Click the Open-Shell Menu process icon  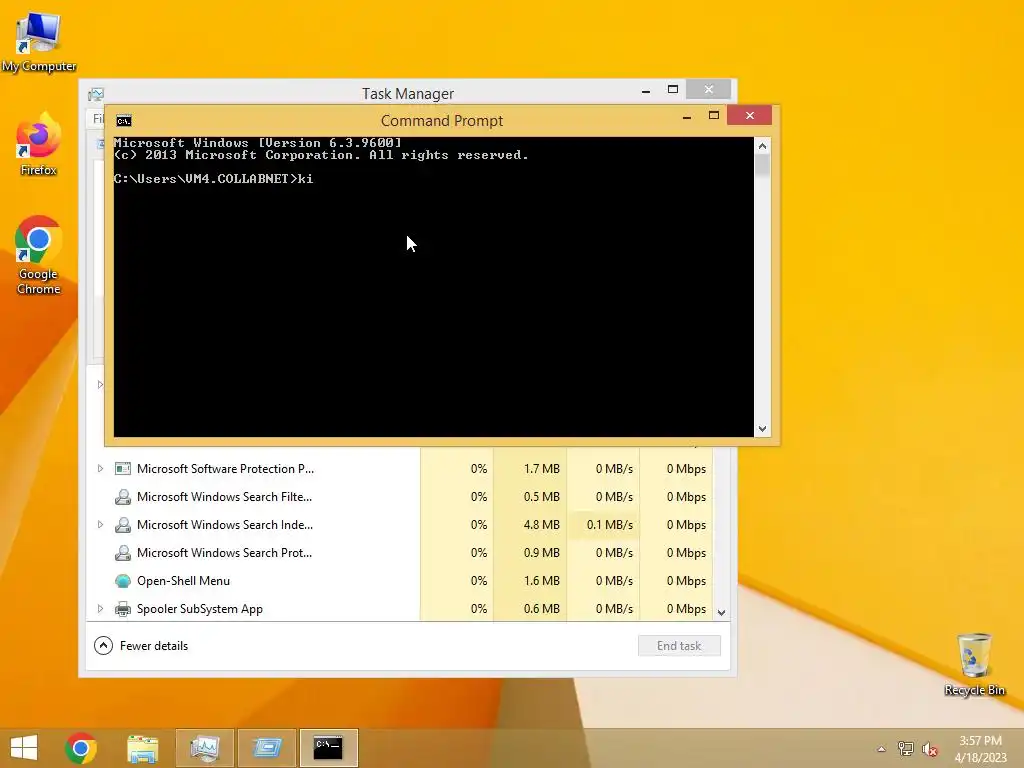[x=122, y=581]
